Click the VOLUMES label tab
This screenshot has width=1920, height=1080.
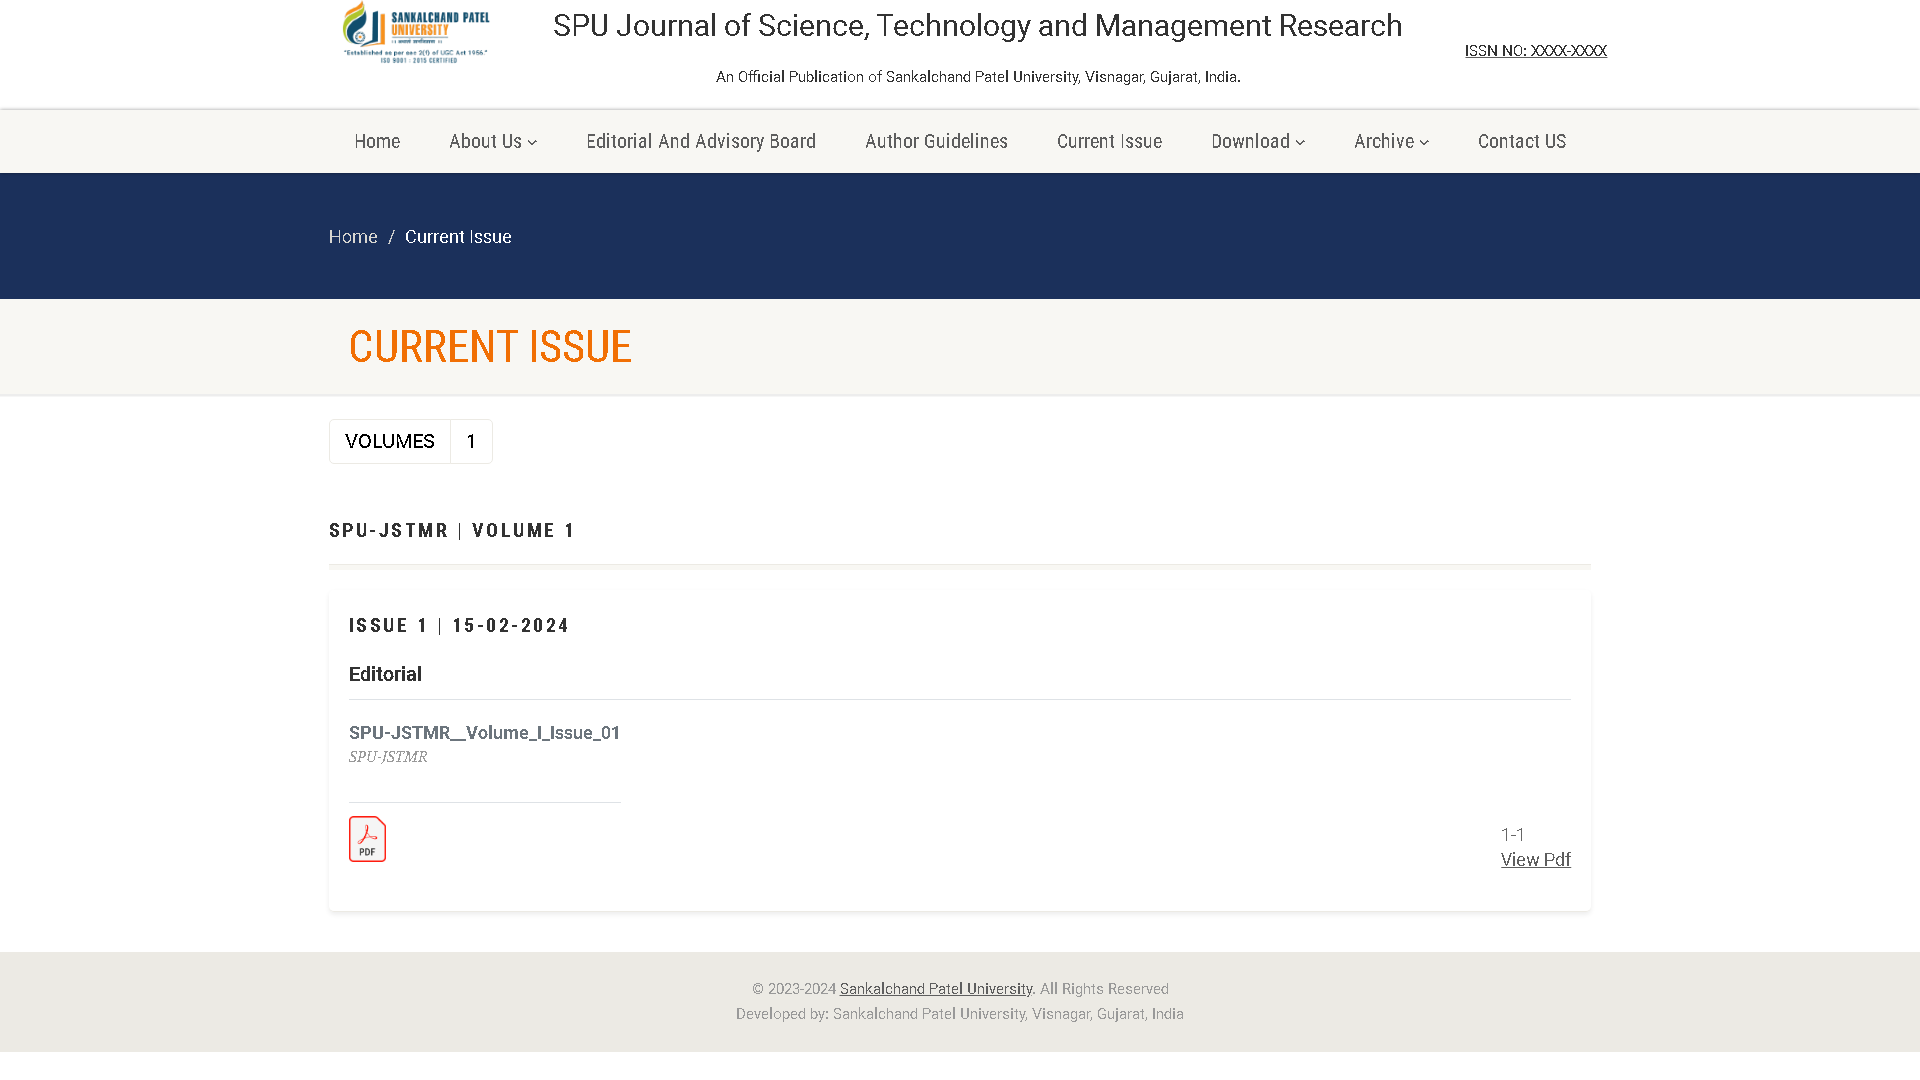click(390, 441)
